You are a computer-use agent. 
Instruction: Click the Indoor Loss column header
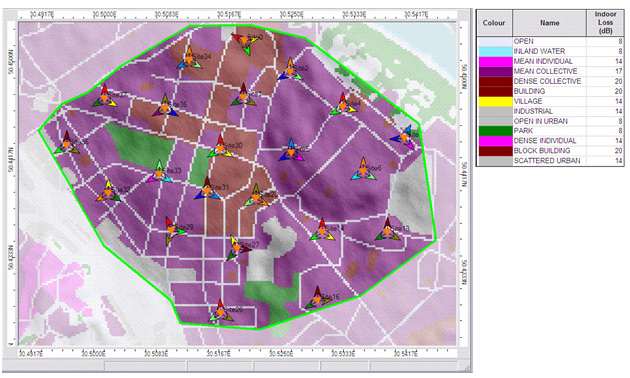[x=605, y=23]
